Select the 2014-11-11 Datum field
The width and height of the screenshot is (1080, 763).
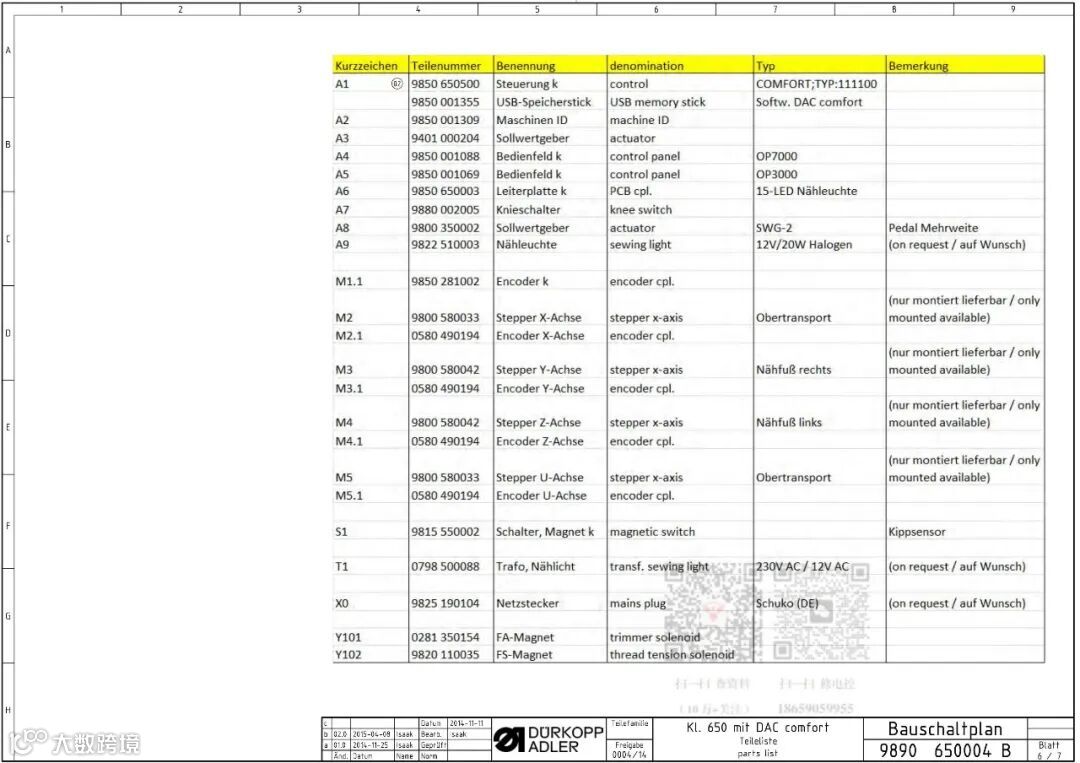click(466, 723)
